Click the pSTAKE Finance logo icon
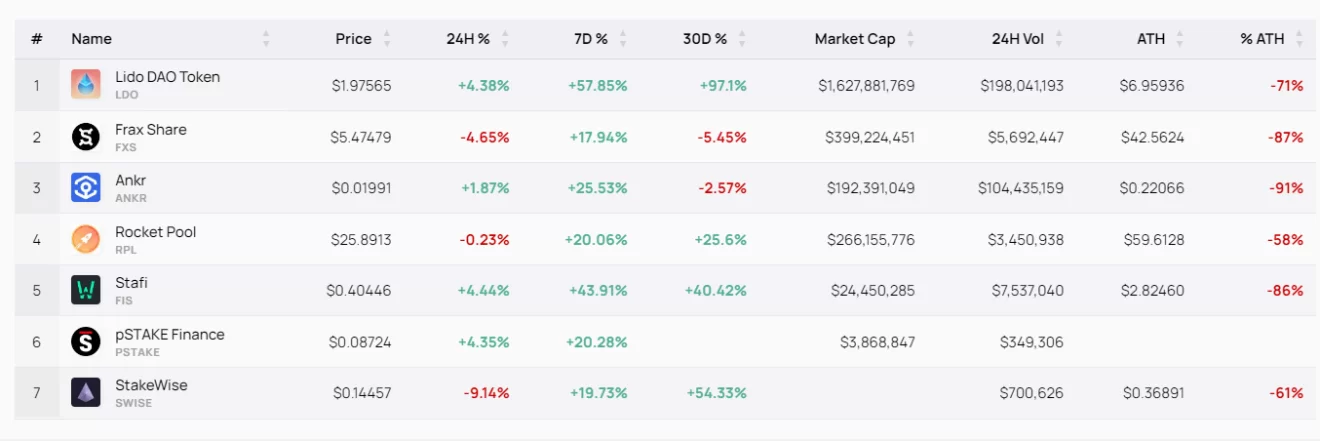 tap(86, 341)
